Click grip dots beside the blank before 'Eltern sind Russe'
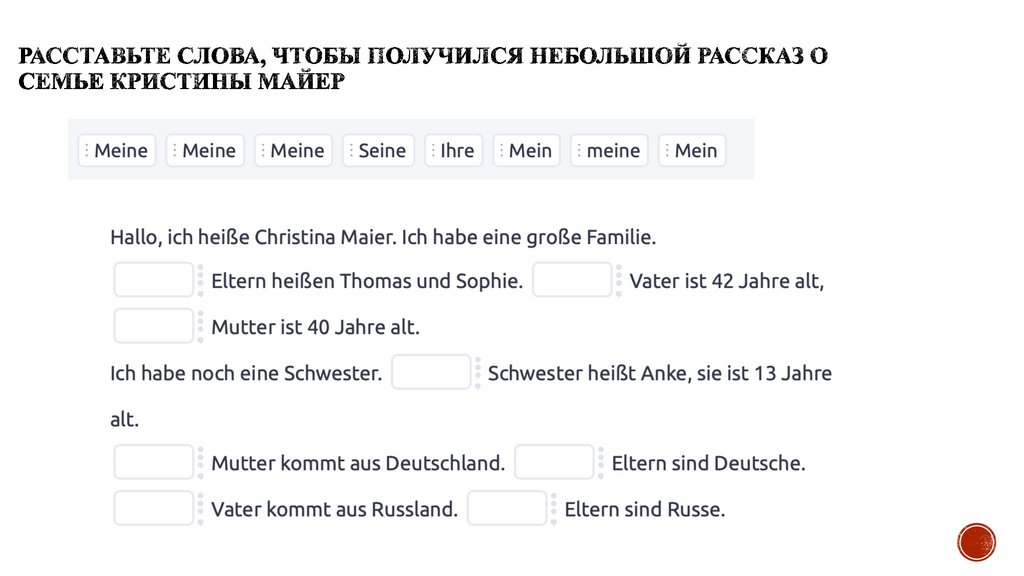The height and width of the screenshot is (576, 1024). point(554,509)
